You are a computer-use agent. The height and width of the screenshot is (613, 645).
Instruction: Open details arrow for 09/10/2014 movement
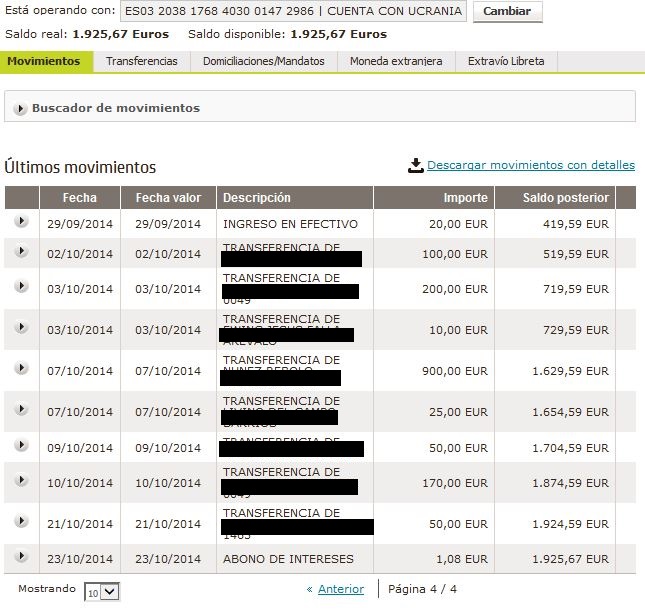(21, 447)
